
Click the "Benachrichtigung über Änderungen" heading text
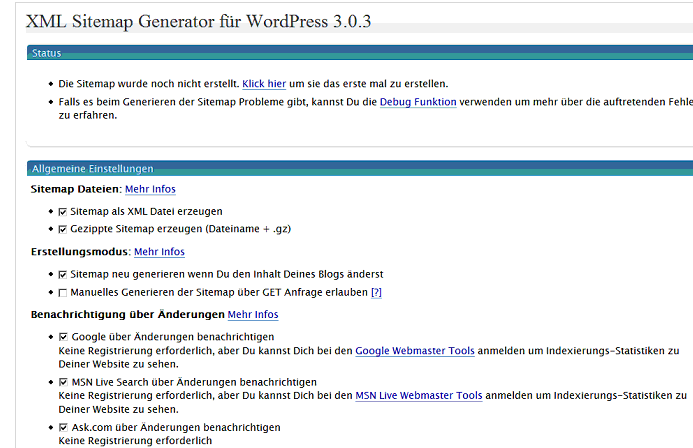[x=128, y=315]
